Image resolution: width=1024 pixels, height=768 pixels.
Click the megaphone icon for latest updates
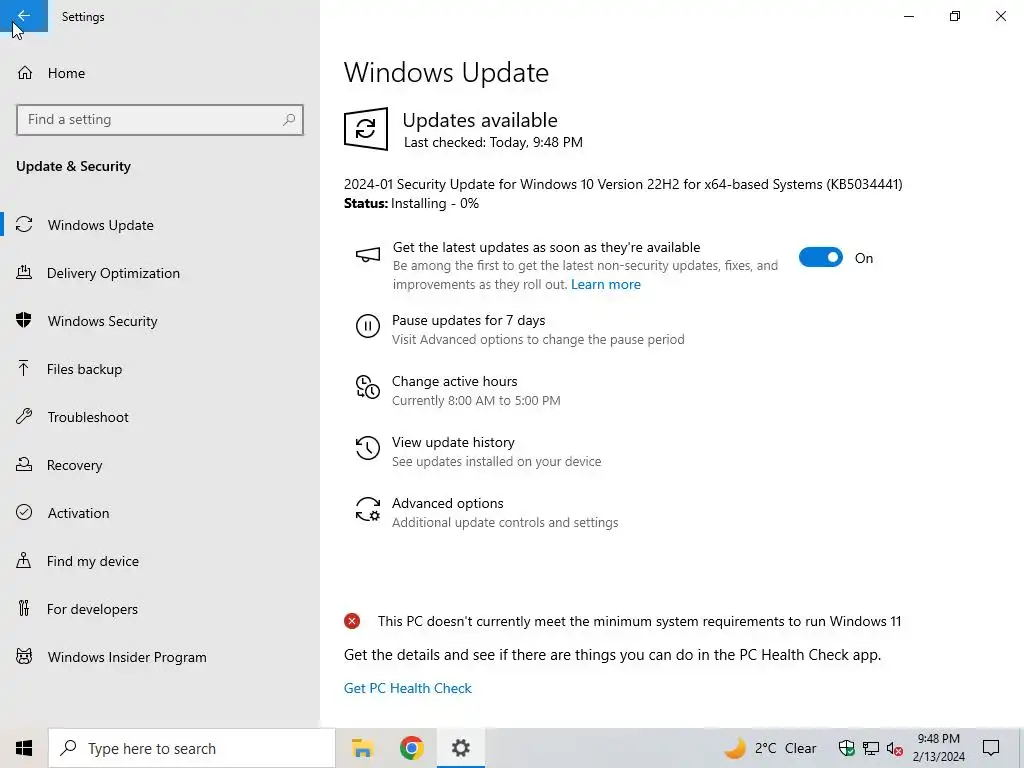click(368, 255)
